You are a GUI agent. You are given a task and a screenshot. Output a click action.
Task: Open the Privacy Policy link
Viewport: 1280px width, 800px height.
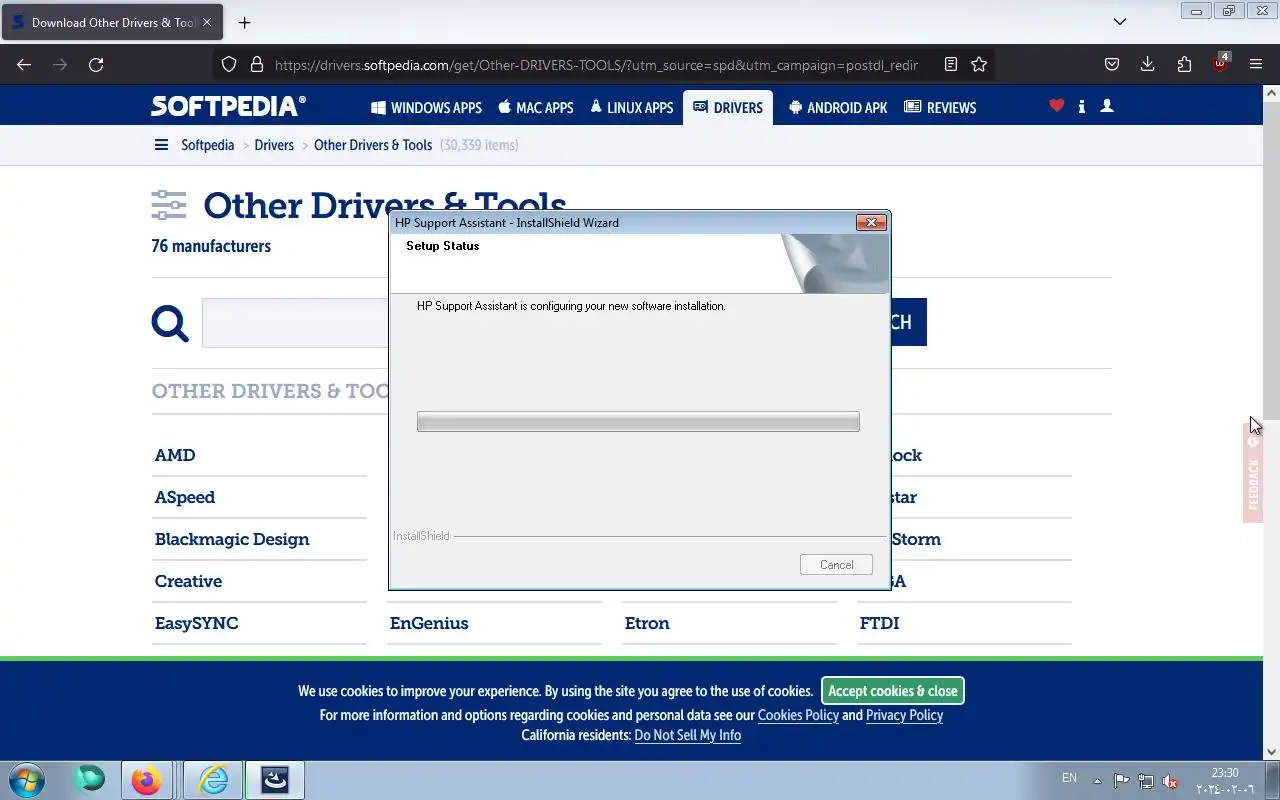(x=904, y=715)
